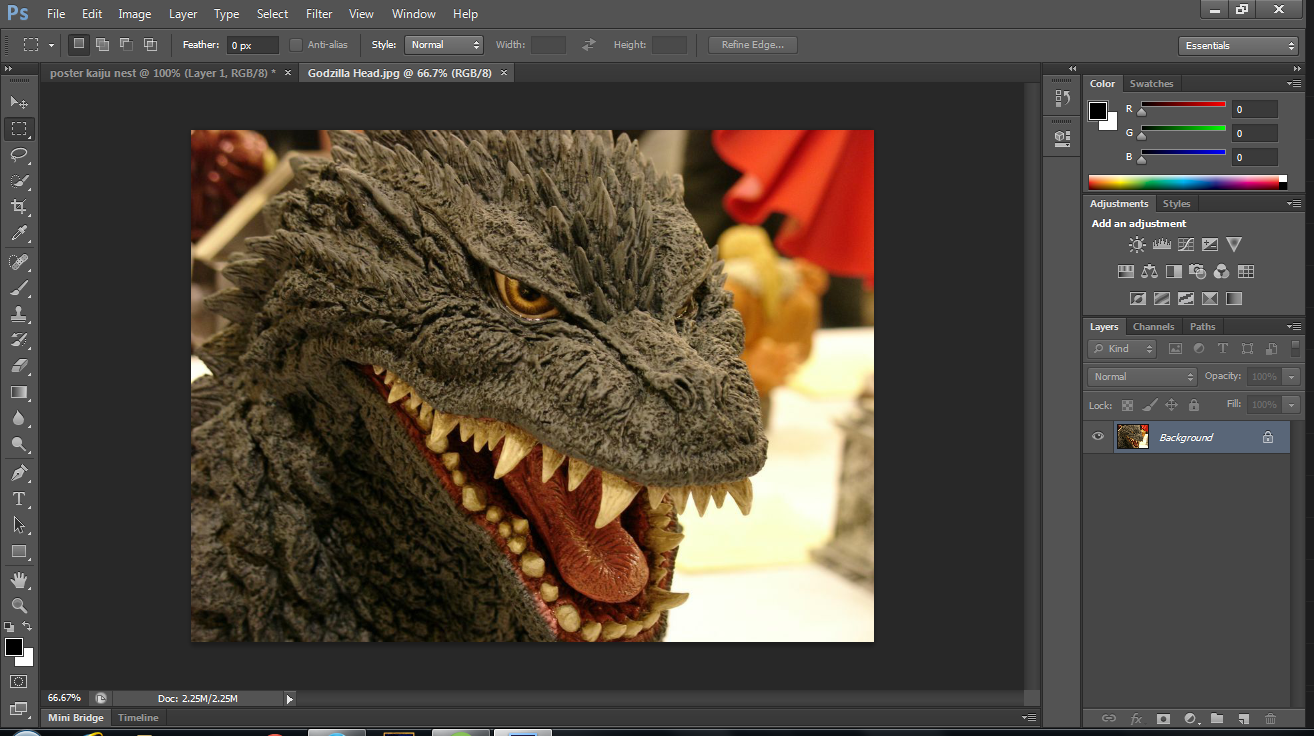This screenshot has width=1314, height=736.
Task: Click the Refine Edge button
Action: pos(753,45)
